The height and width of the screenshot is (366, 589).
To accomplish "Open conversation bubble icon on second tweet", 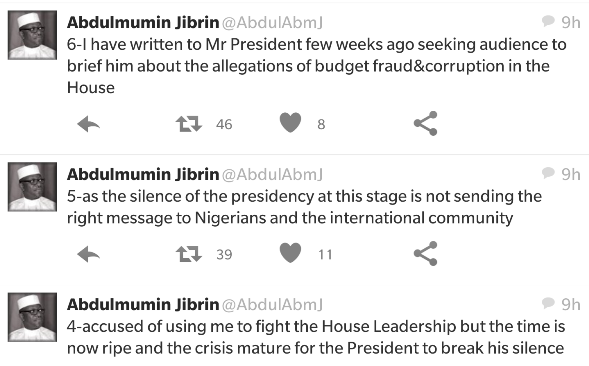I will [x=548, y=173].
